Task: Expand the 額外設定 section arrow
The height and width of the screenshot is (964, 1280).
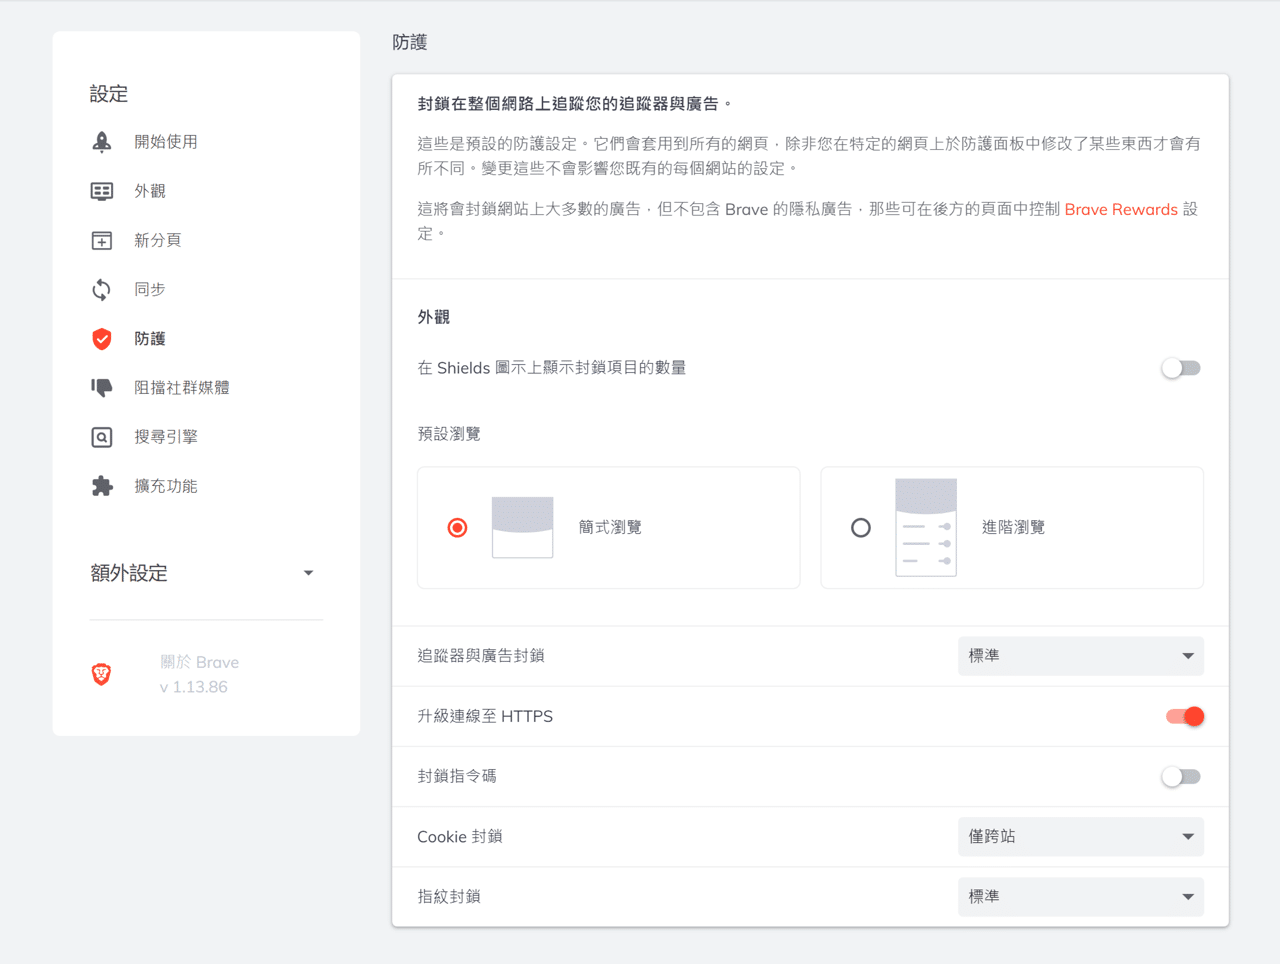Action: [308, 573]
